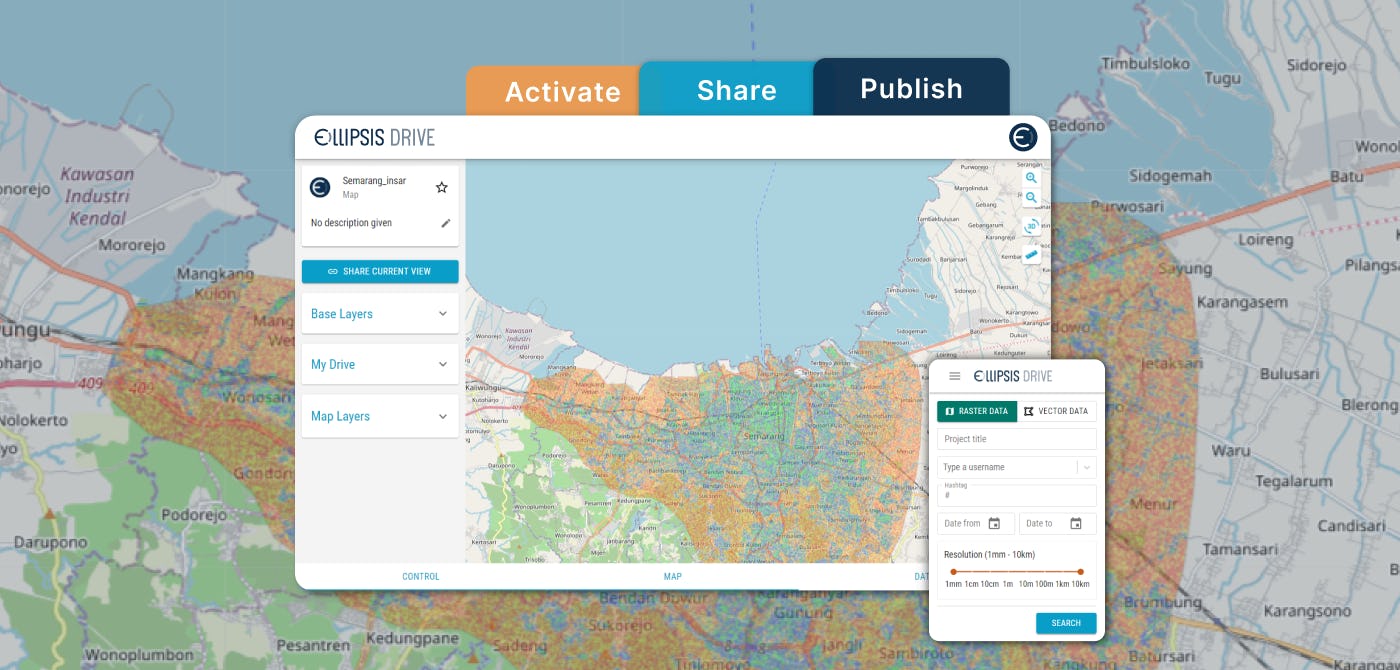The image size is (1400, 670).
Task: Select the ruler measure tool
Action: click(x=1031, y=255)
